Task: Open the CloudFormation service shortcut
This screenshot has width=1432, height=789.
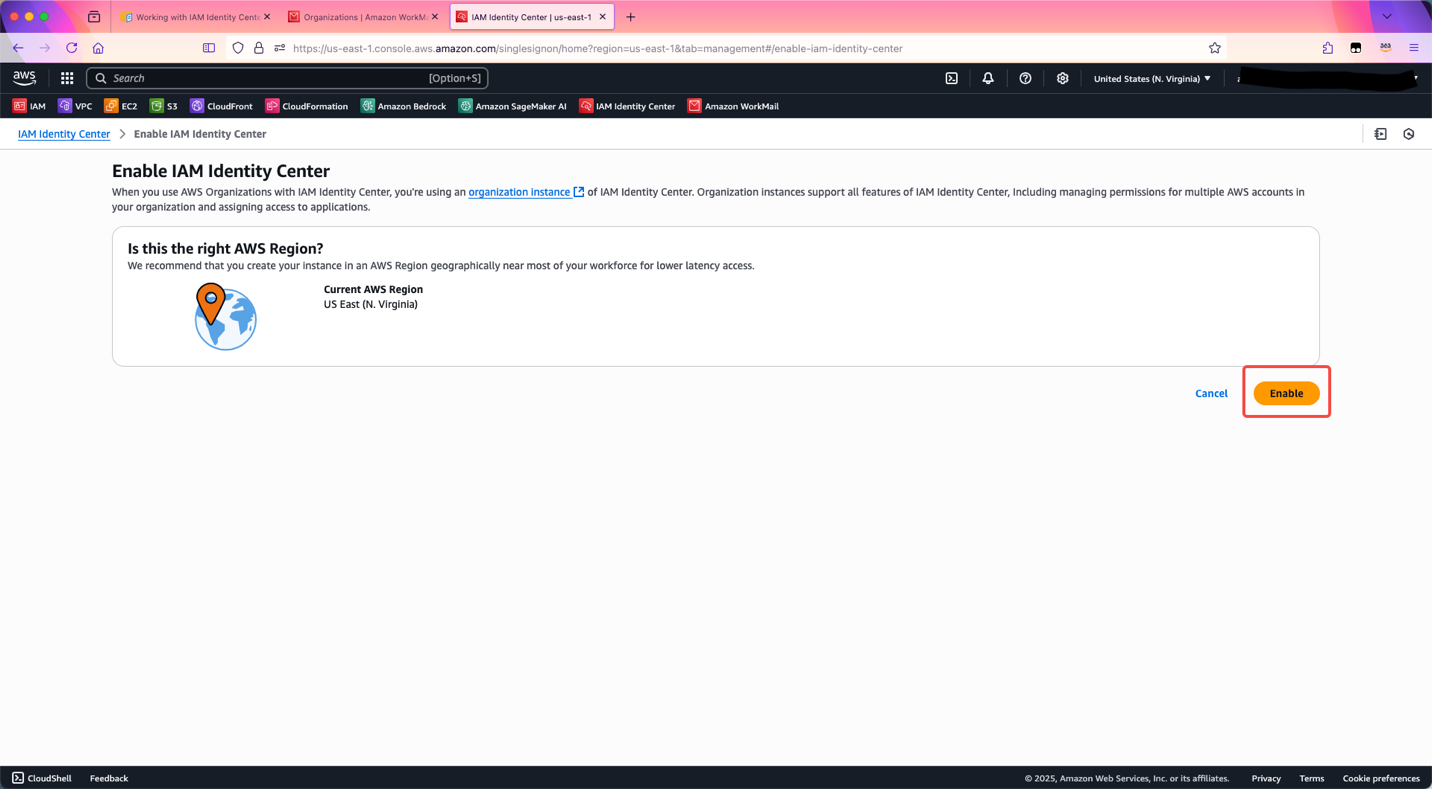Action: pyautogui.click(x=307, y=106)
